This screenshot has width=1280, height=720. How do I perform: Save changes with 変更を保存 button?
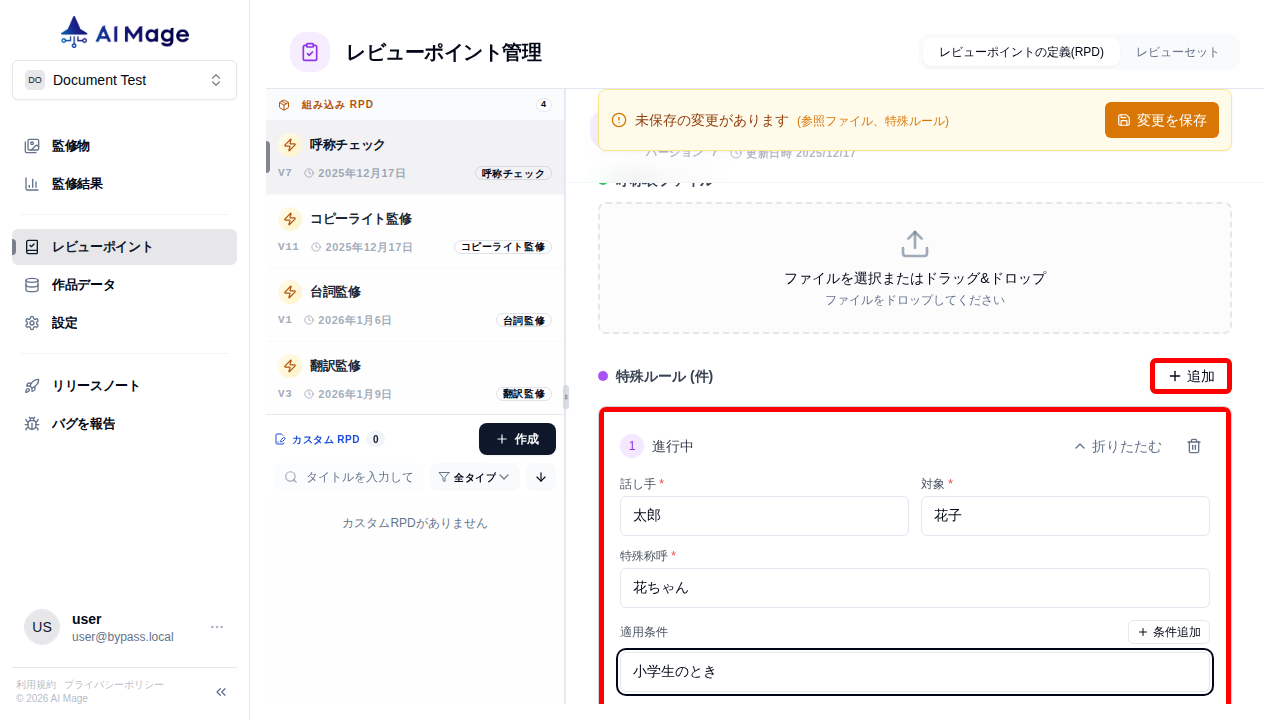[1161, 119]
